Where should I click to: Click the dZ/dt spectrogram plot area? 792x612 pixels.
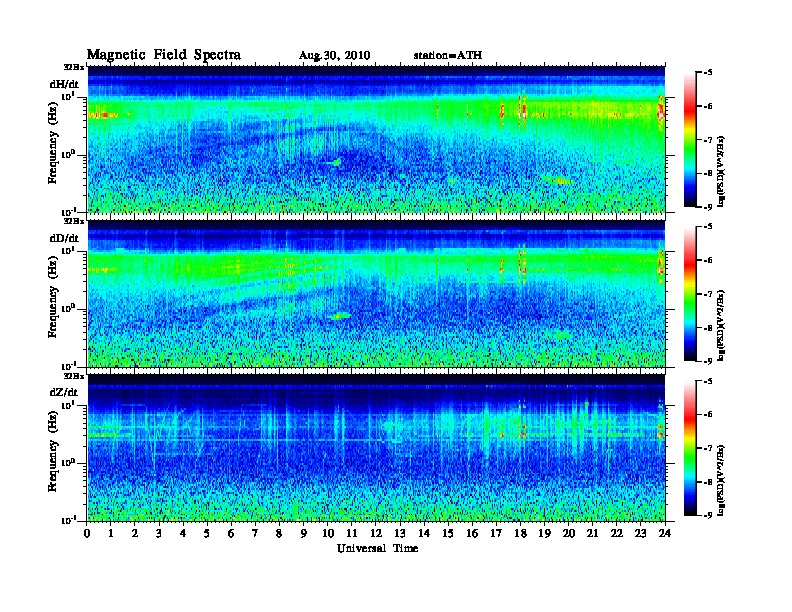376,447
